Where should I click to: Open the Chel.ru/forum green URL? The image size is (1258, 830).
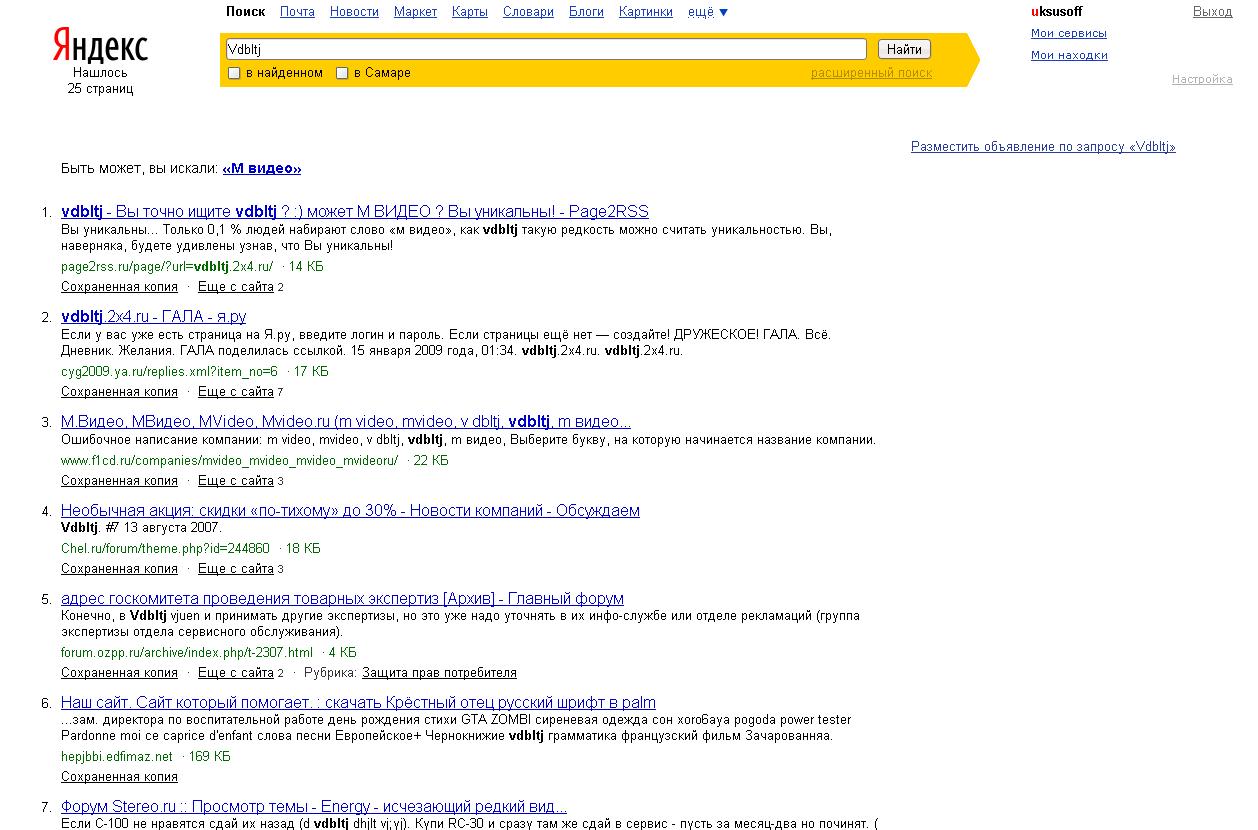click(165, 549)
